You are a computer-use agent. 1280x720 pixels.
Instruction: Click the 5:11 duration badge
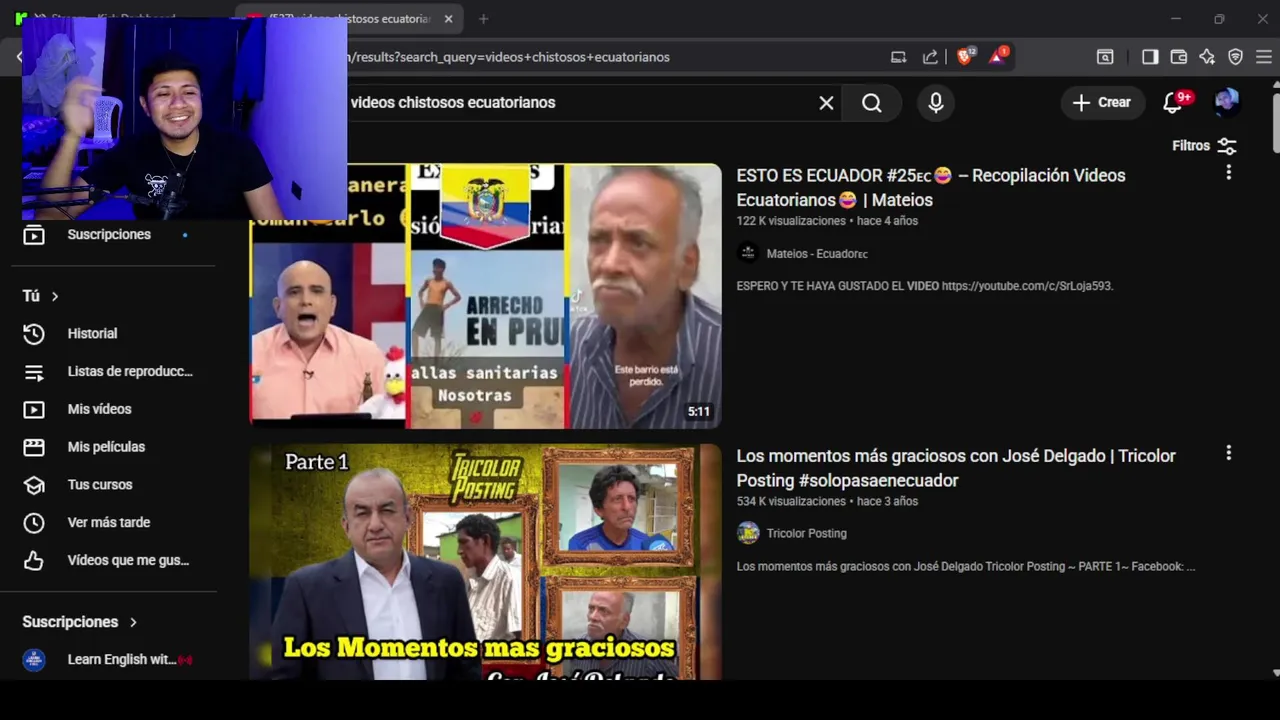tap(698, 412)
